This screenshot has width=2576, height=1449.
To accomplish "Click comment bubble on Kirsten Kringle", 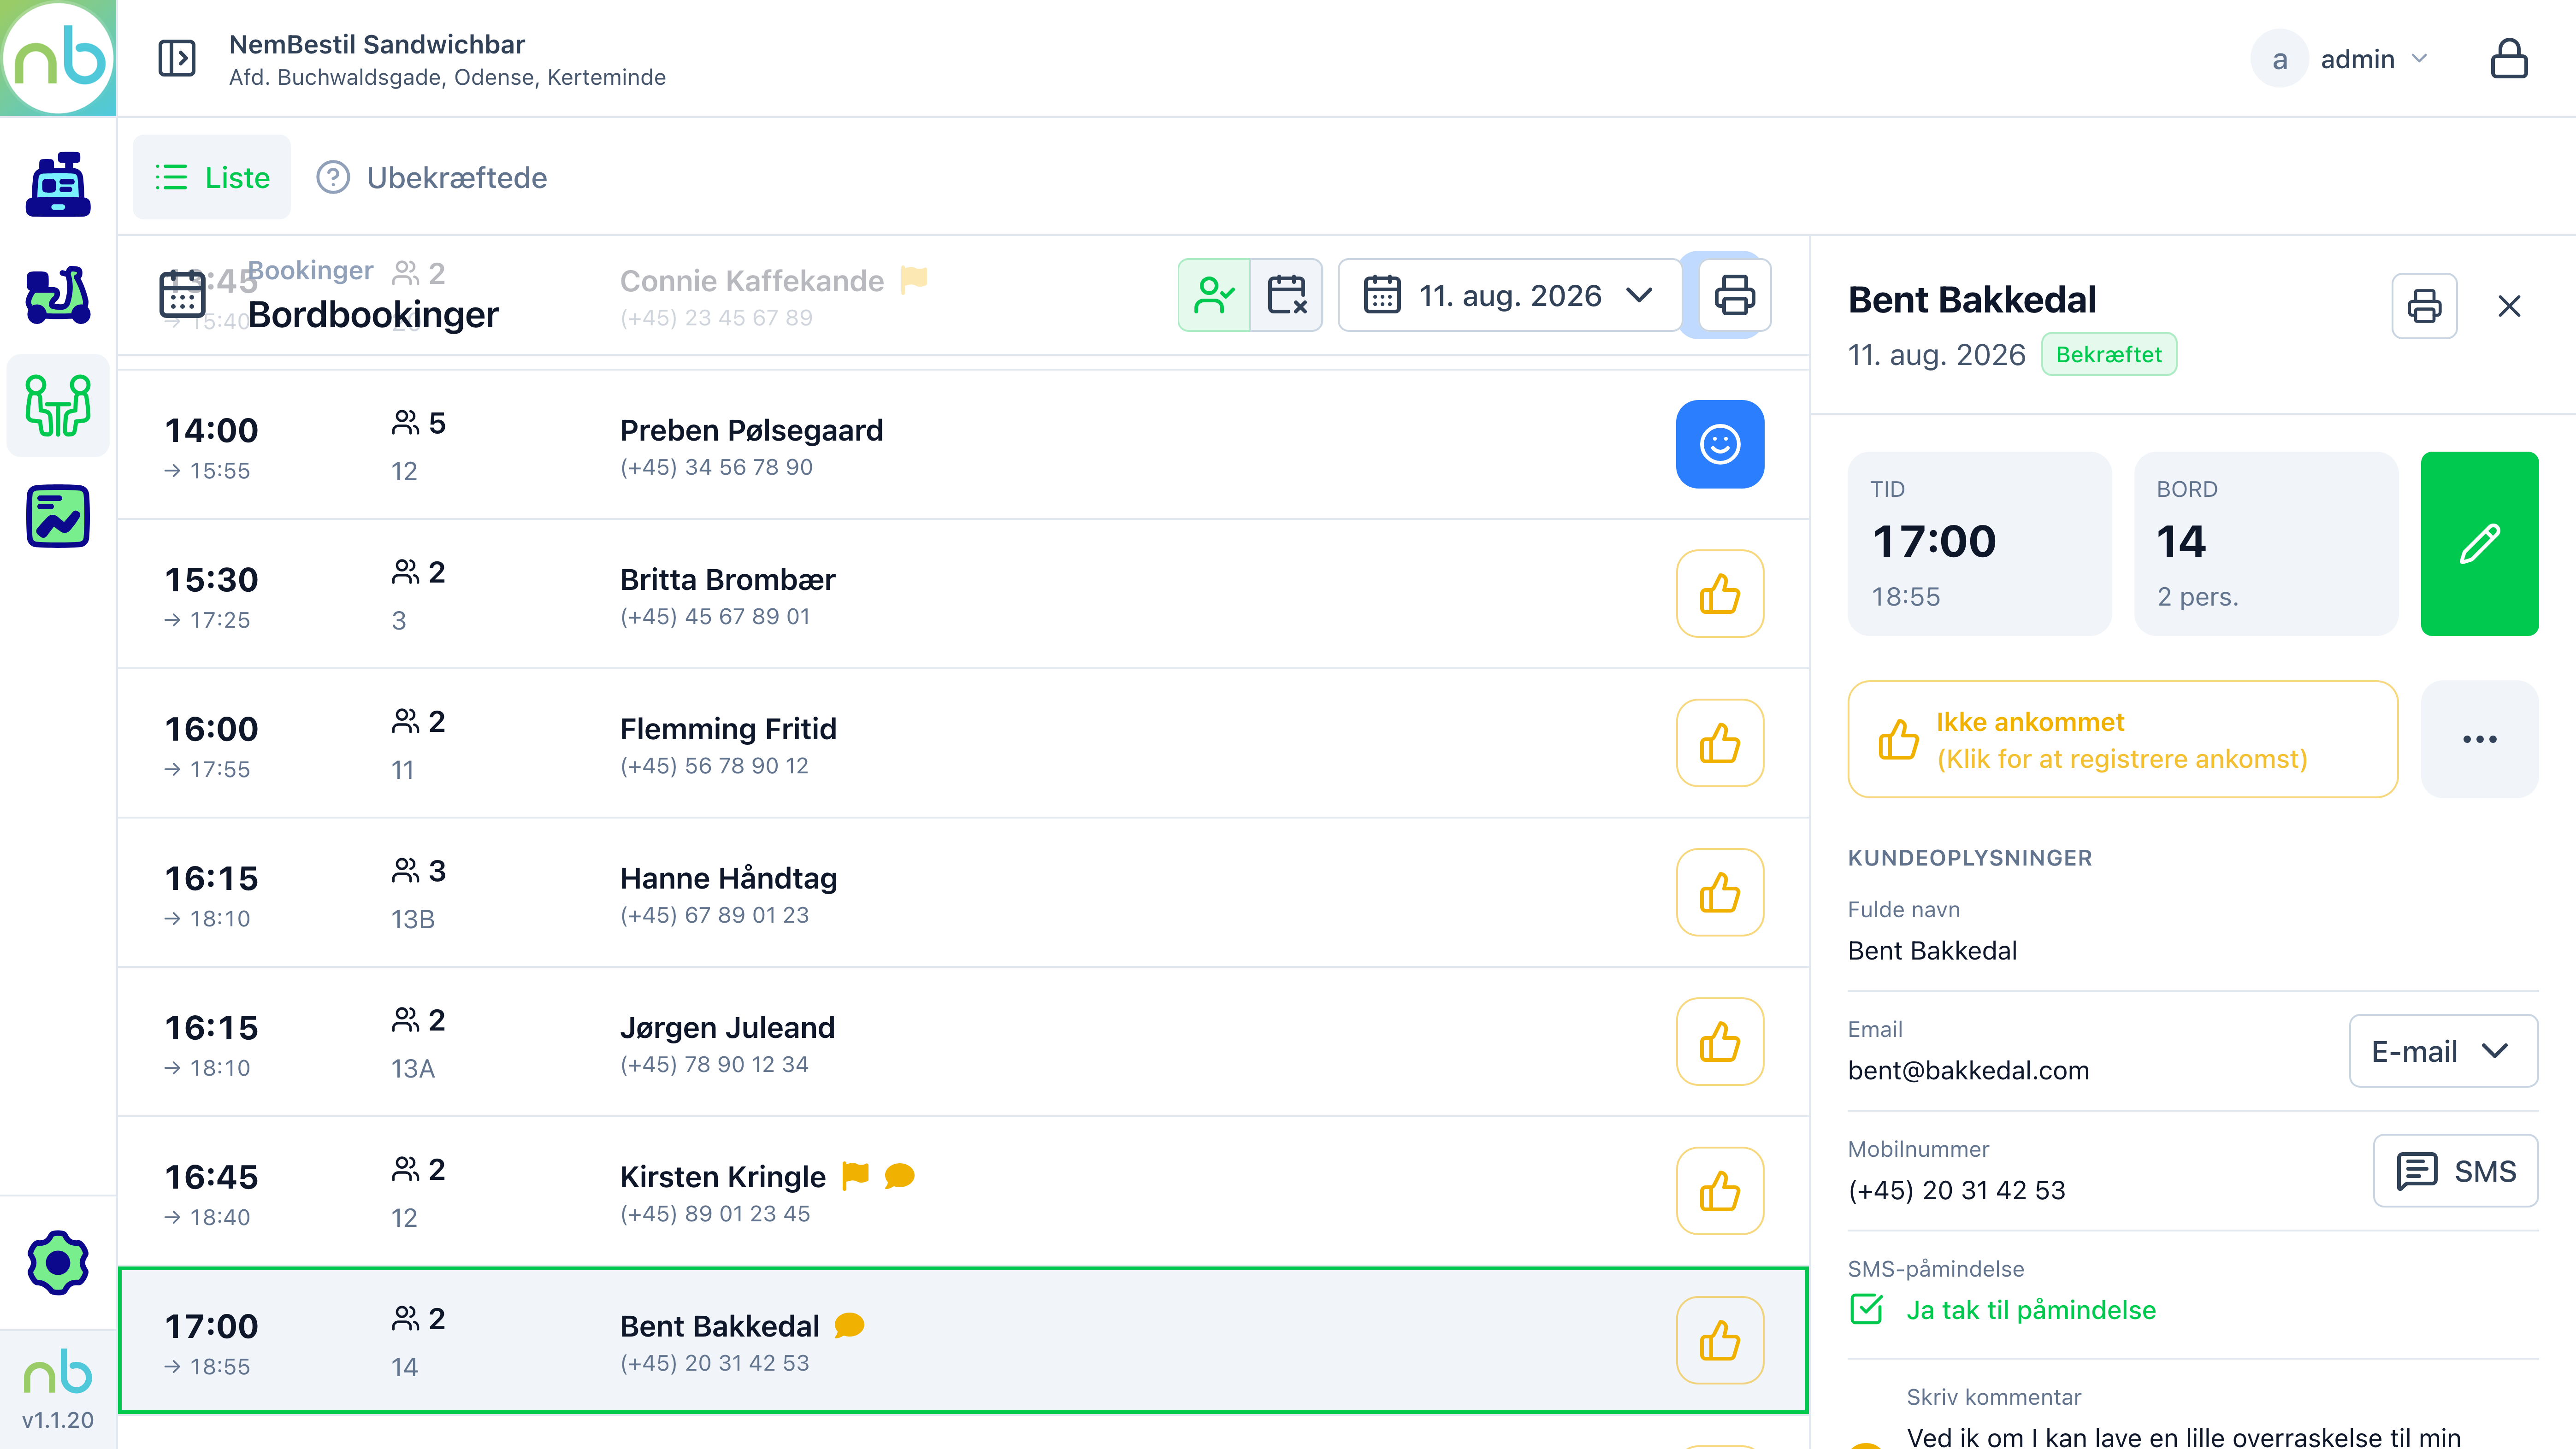I will pos(900,1176).
